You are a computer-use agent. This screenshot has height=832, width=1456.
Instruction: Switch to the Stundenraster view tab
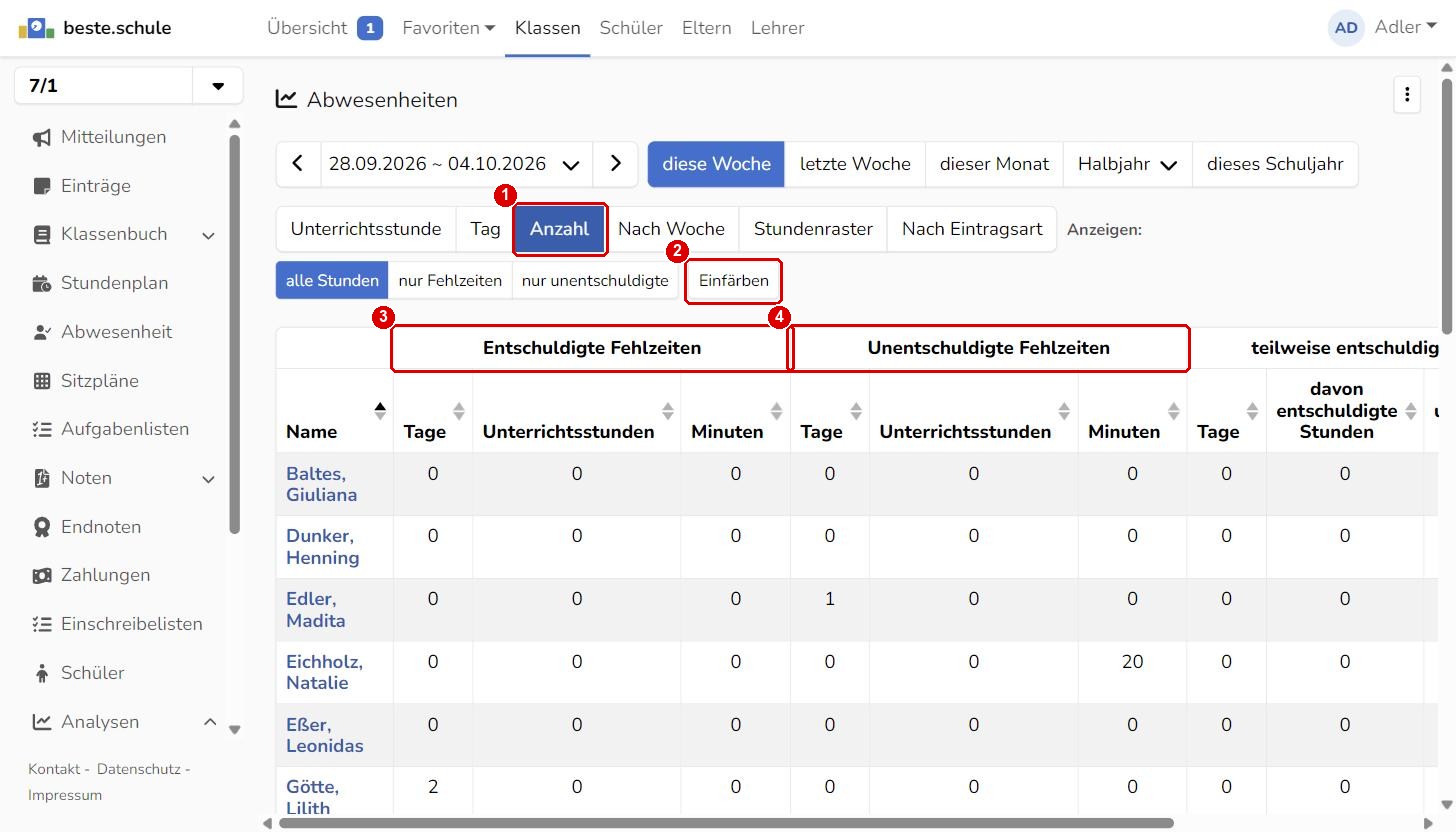(x=813, y=229)
